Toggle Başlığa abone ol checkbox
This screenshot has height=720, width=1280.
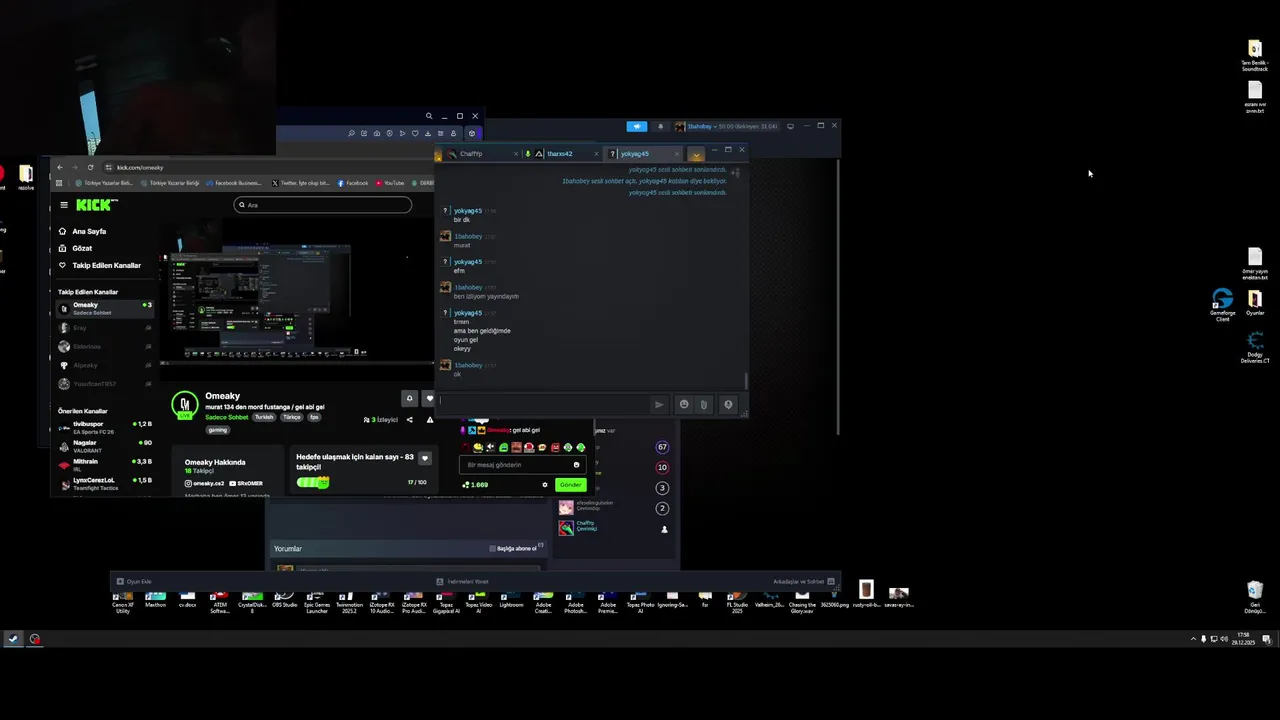tap(493, 548)
